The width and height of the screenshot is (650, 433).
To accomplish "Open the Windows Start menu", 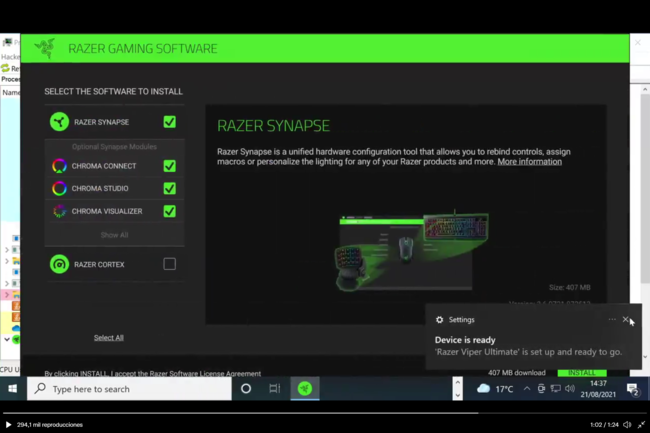I will tap(12, 389).
